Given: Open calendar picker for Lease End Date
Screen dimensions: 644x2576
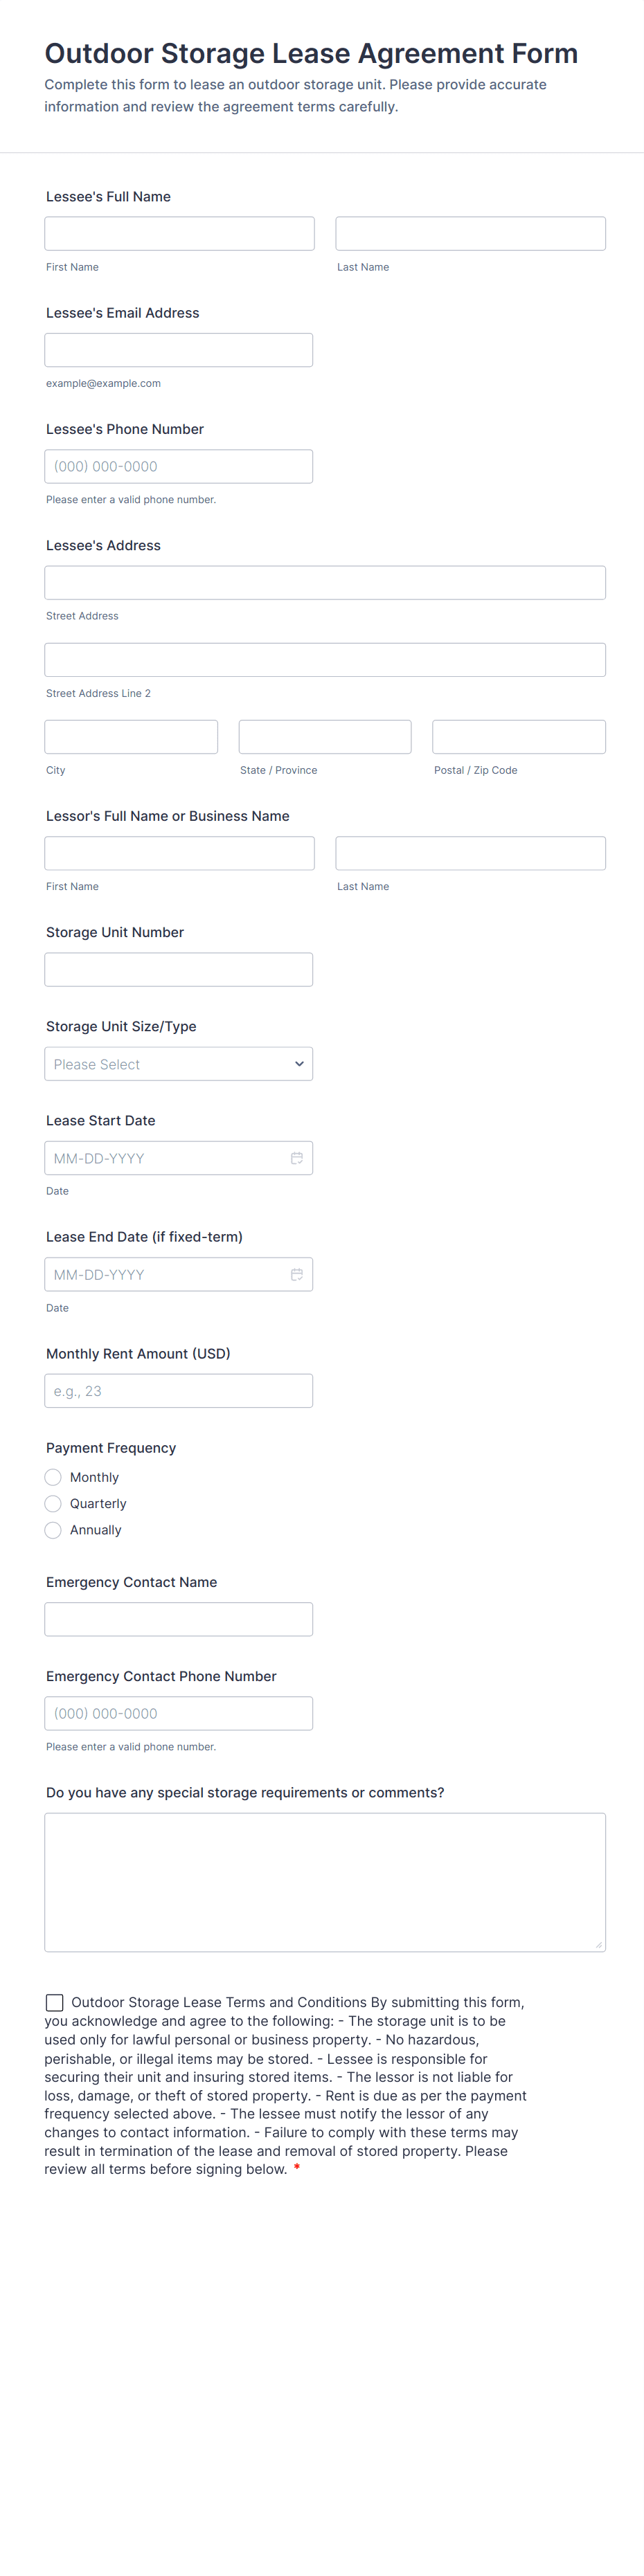Looking at the screenshot, I should point(296,1274).
